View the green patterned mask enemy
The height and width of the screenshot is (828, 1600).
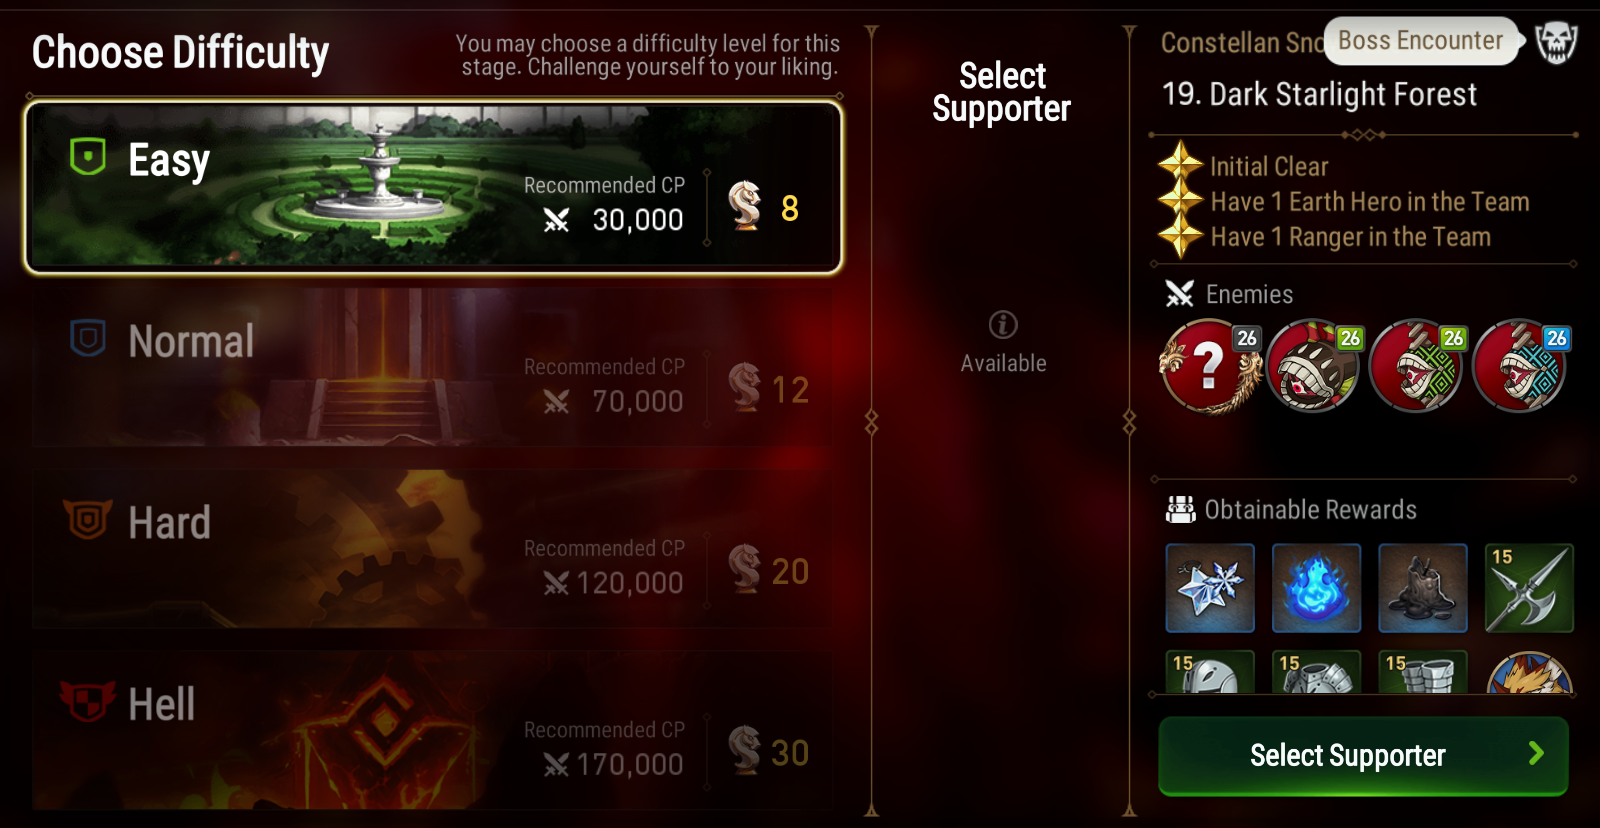1417,366
